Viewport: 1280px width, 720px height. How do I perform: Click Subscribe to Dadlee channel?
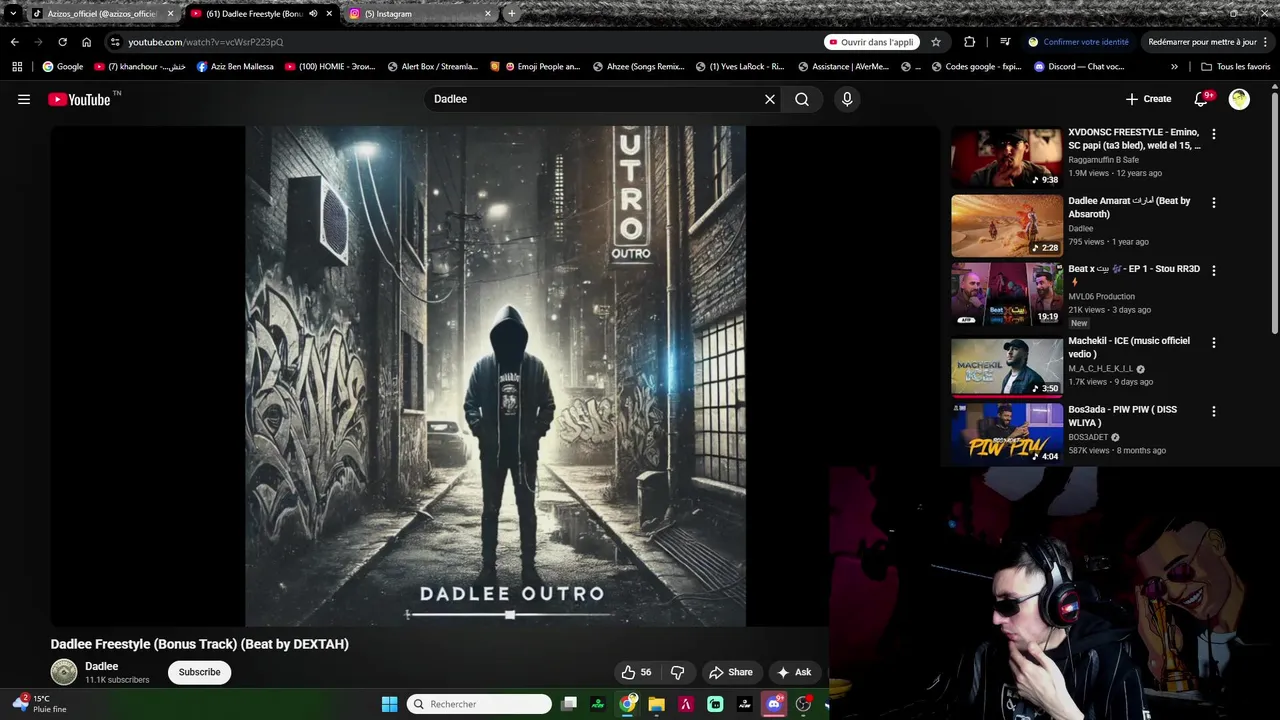click(199, 672)
